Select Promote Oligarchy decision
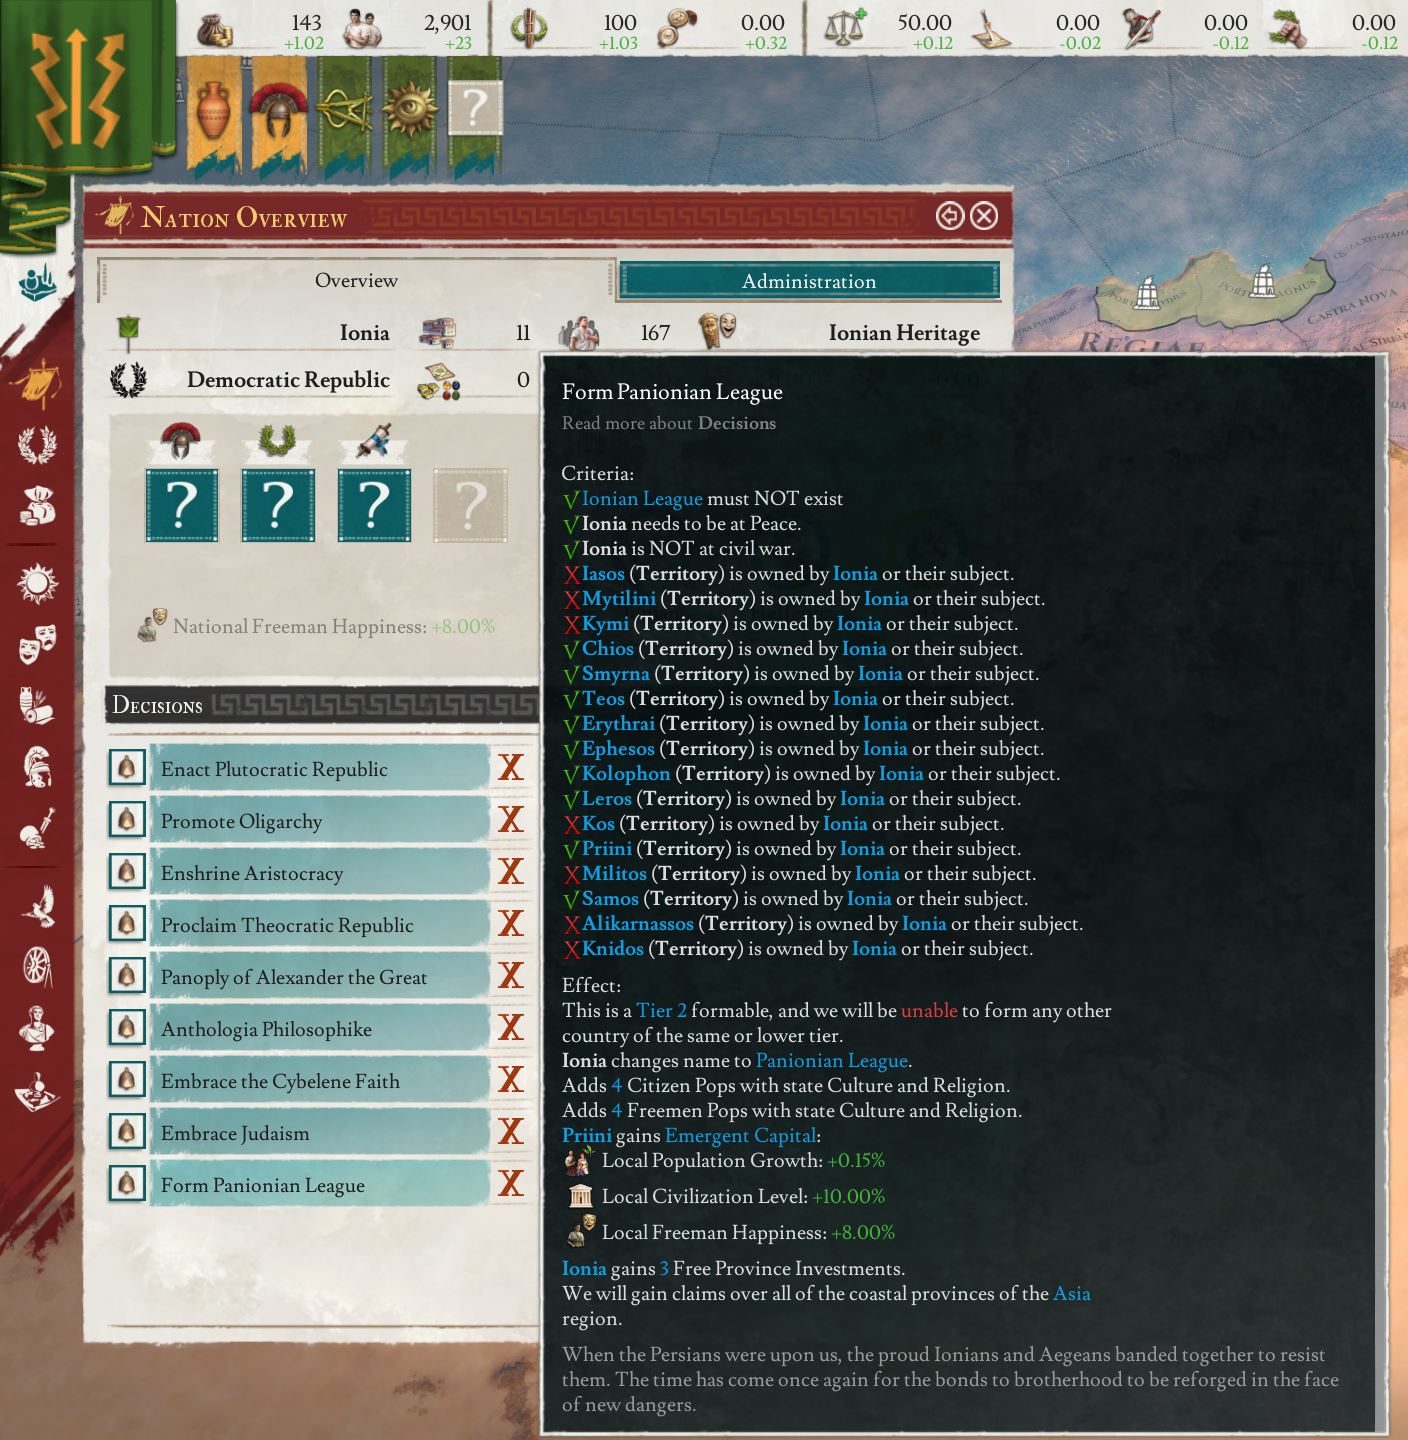 click(x=321, y=821)
